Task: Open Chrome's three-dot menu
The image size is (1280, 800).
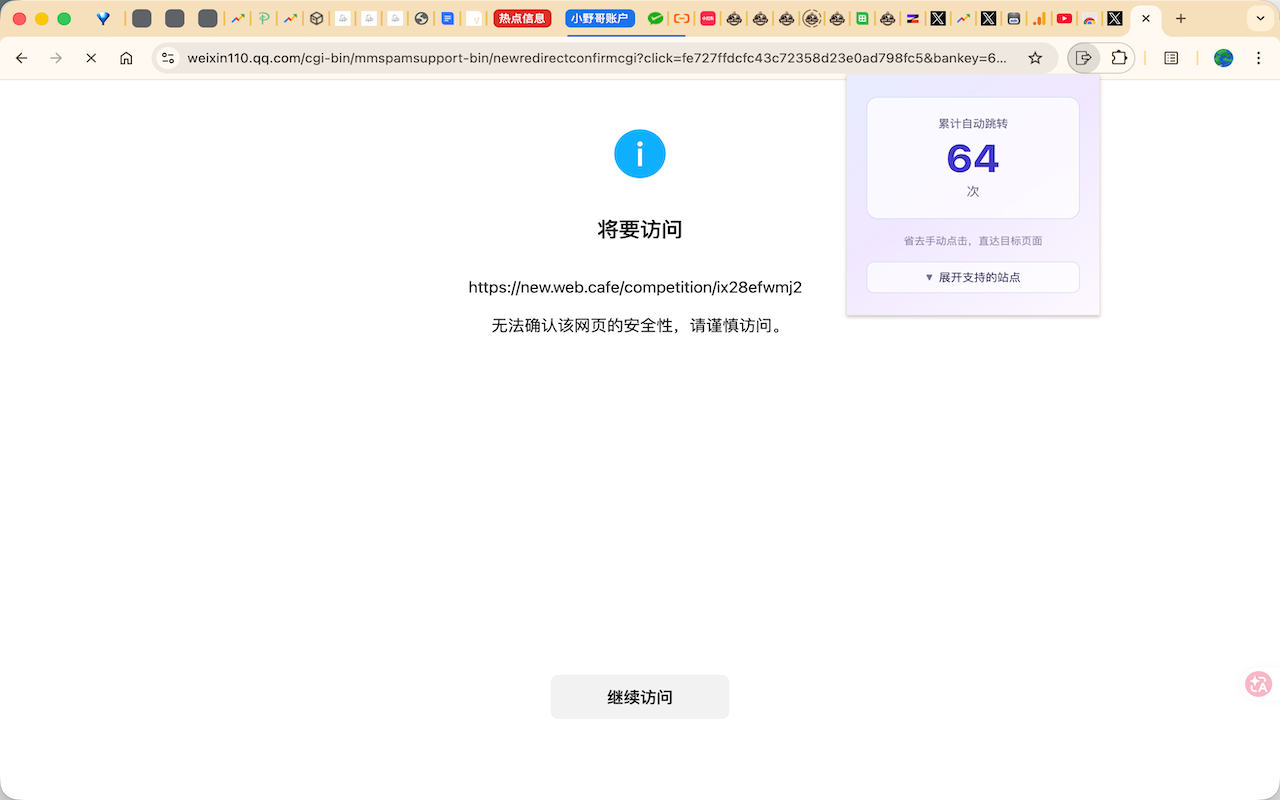Action: coord(1258,58)
